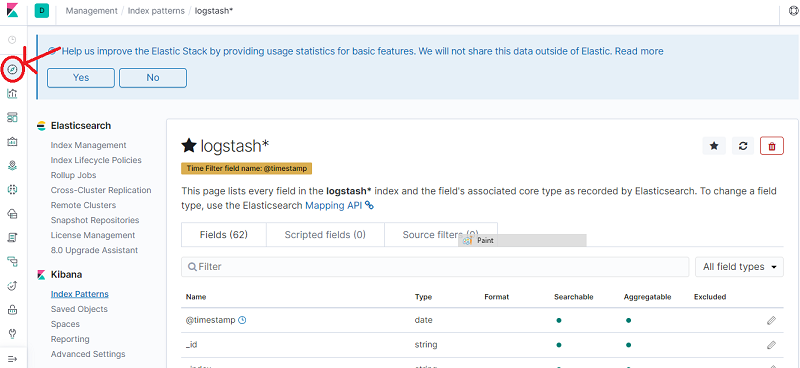Click Yes to share usage statistics

pyautogui.click(x=81, y=78)
